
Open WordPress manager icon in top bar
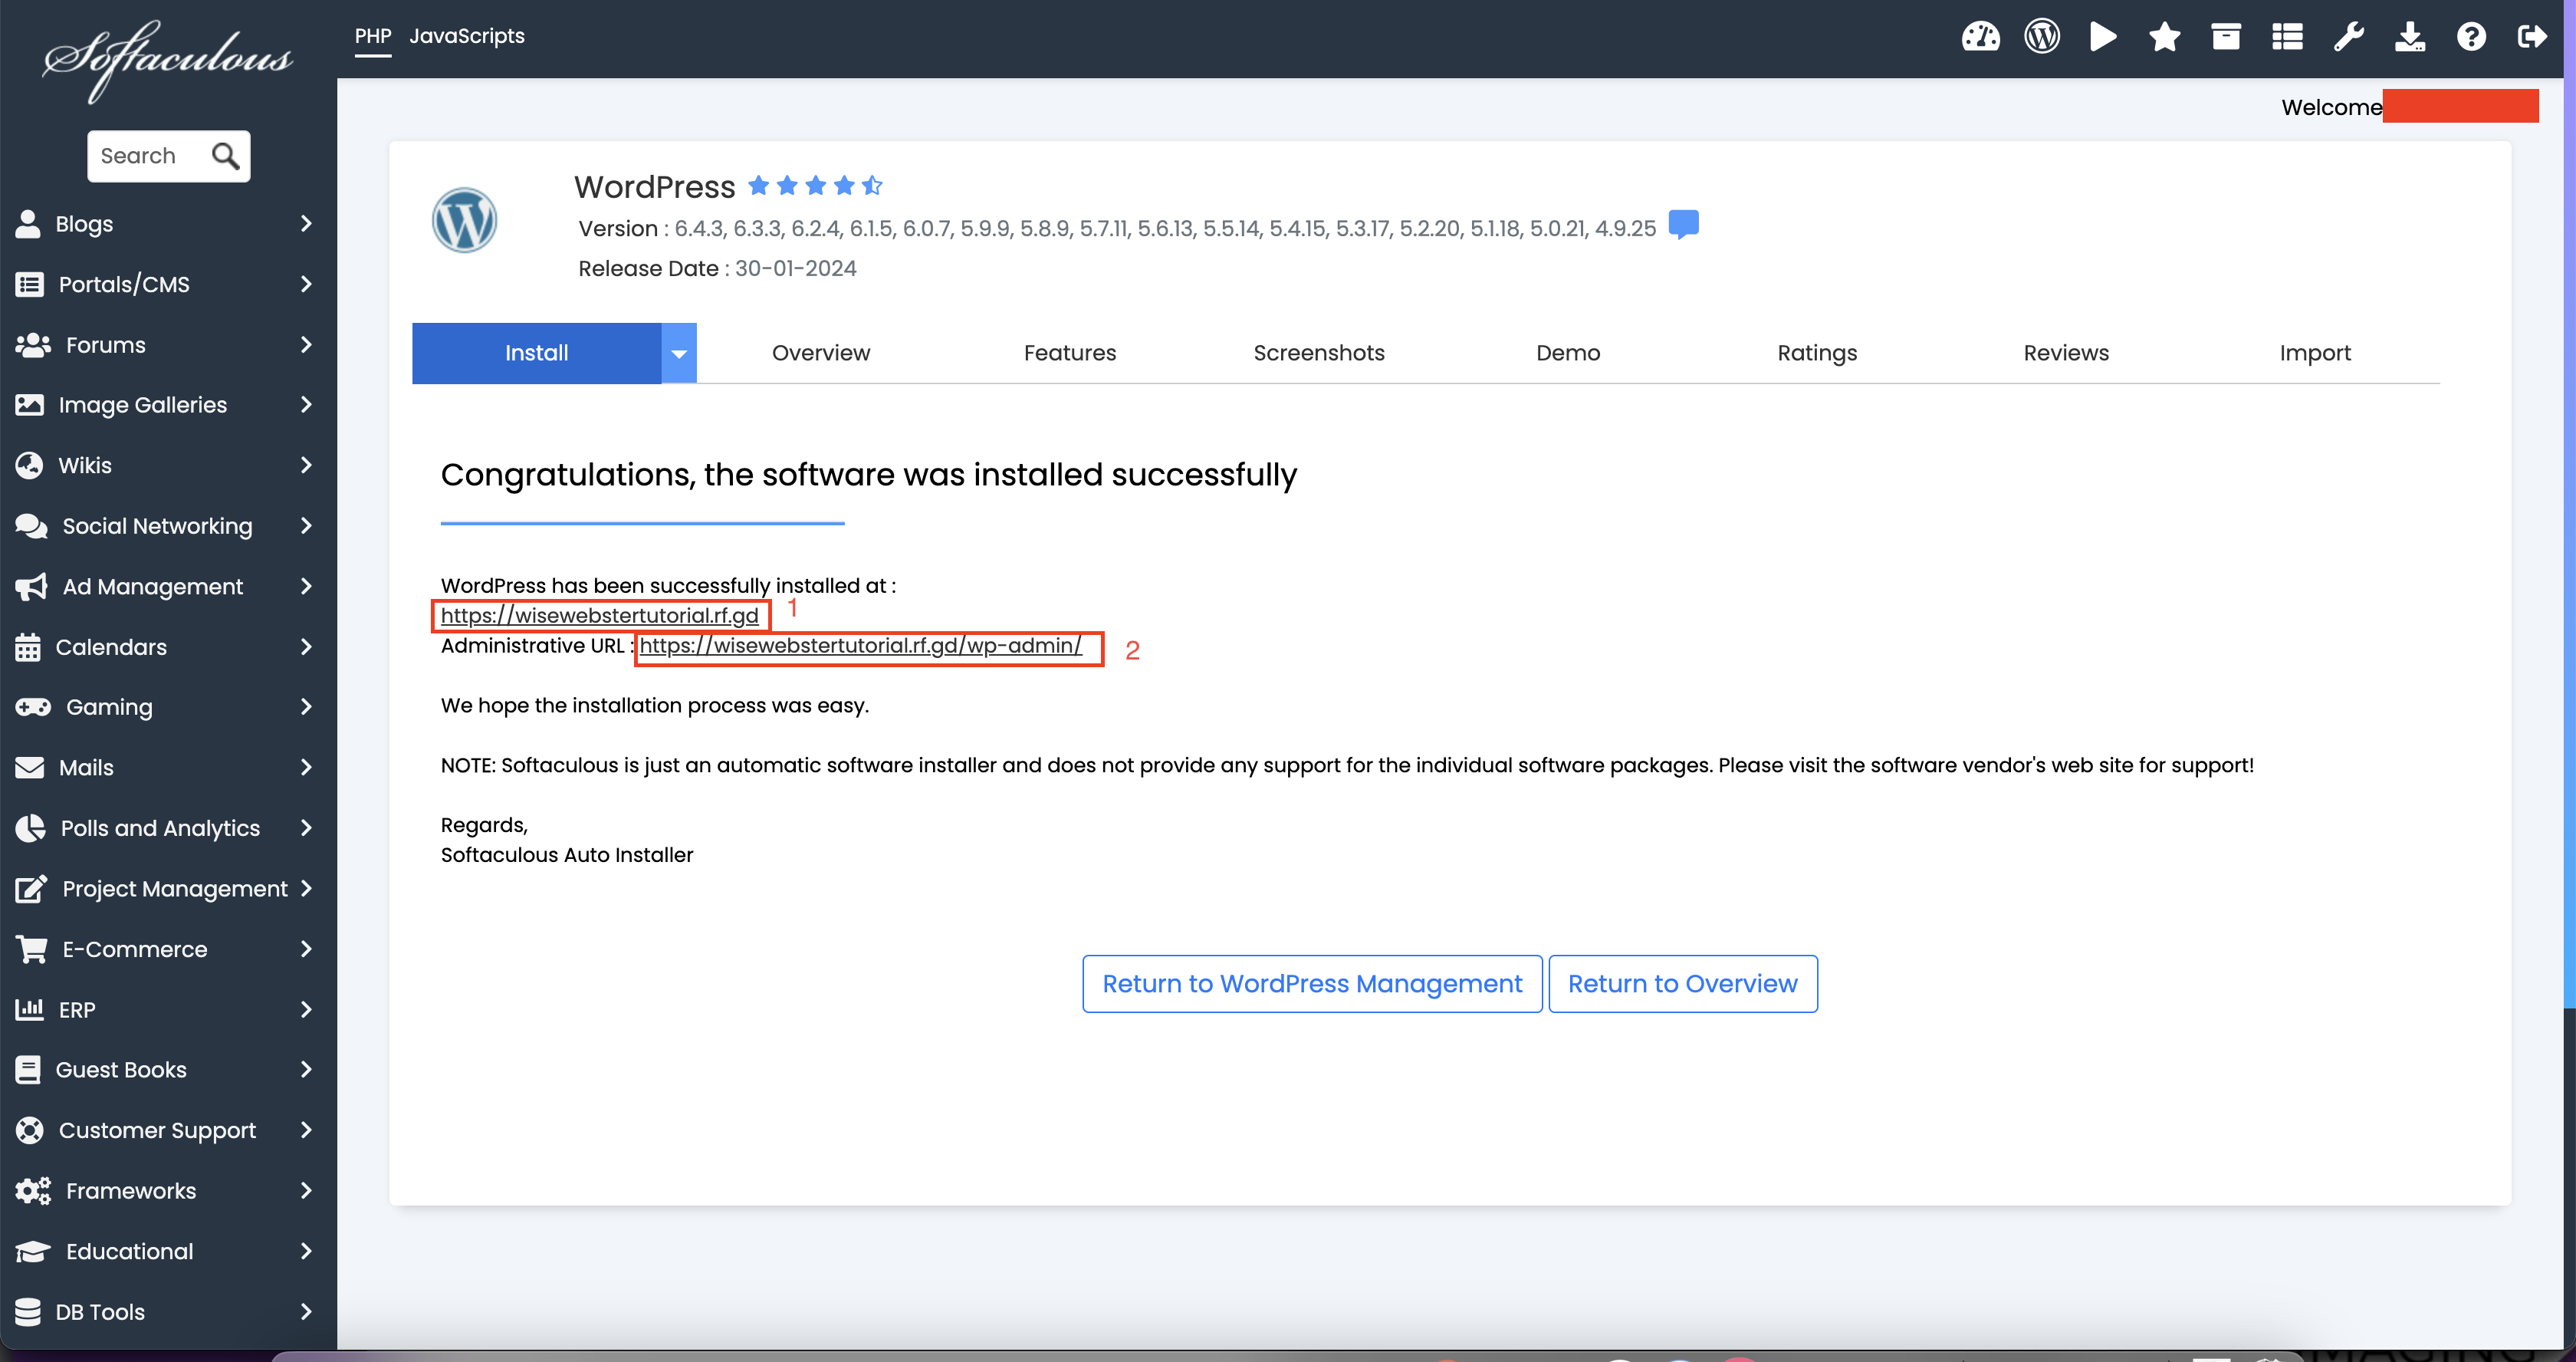click(2041, 37)
